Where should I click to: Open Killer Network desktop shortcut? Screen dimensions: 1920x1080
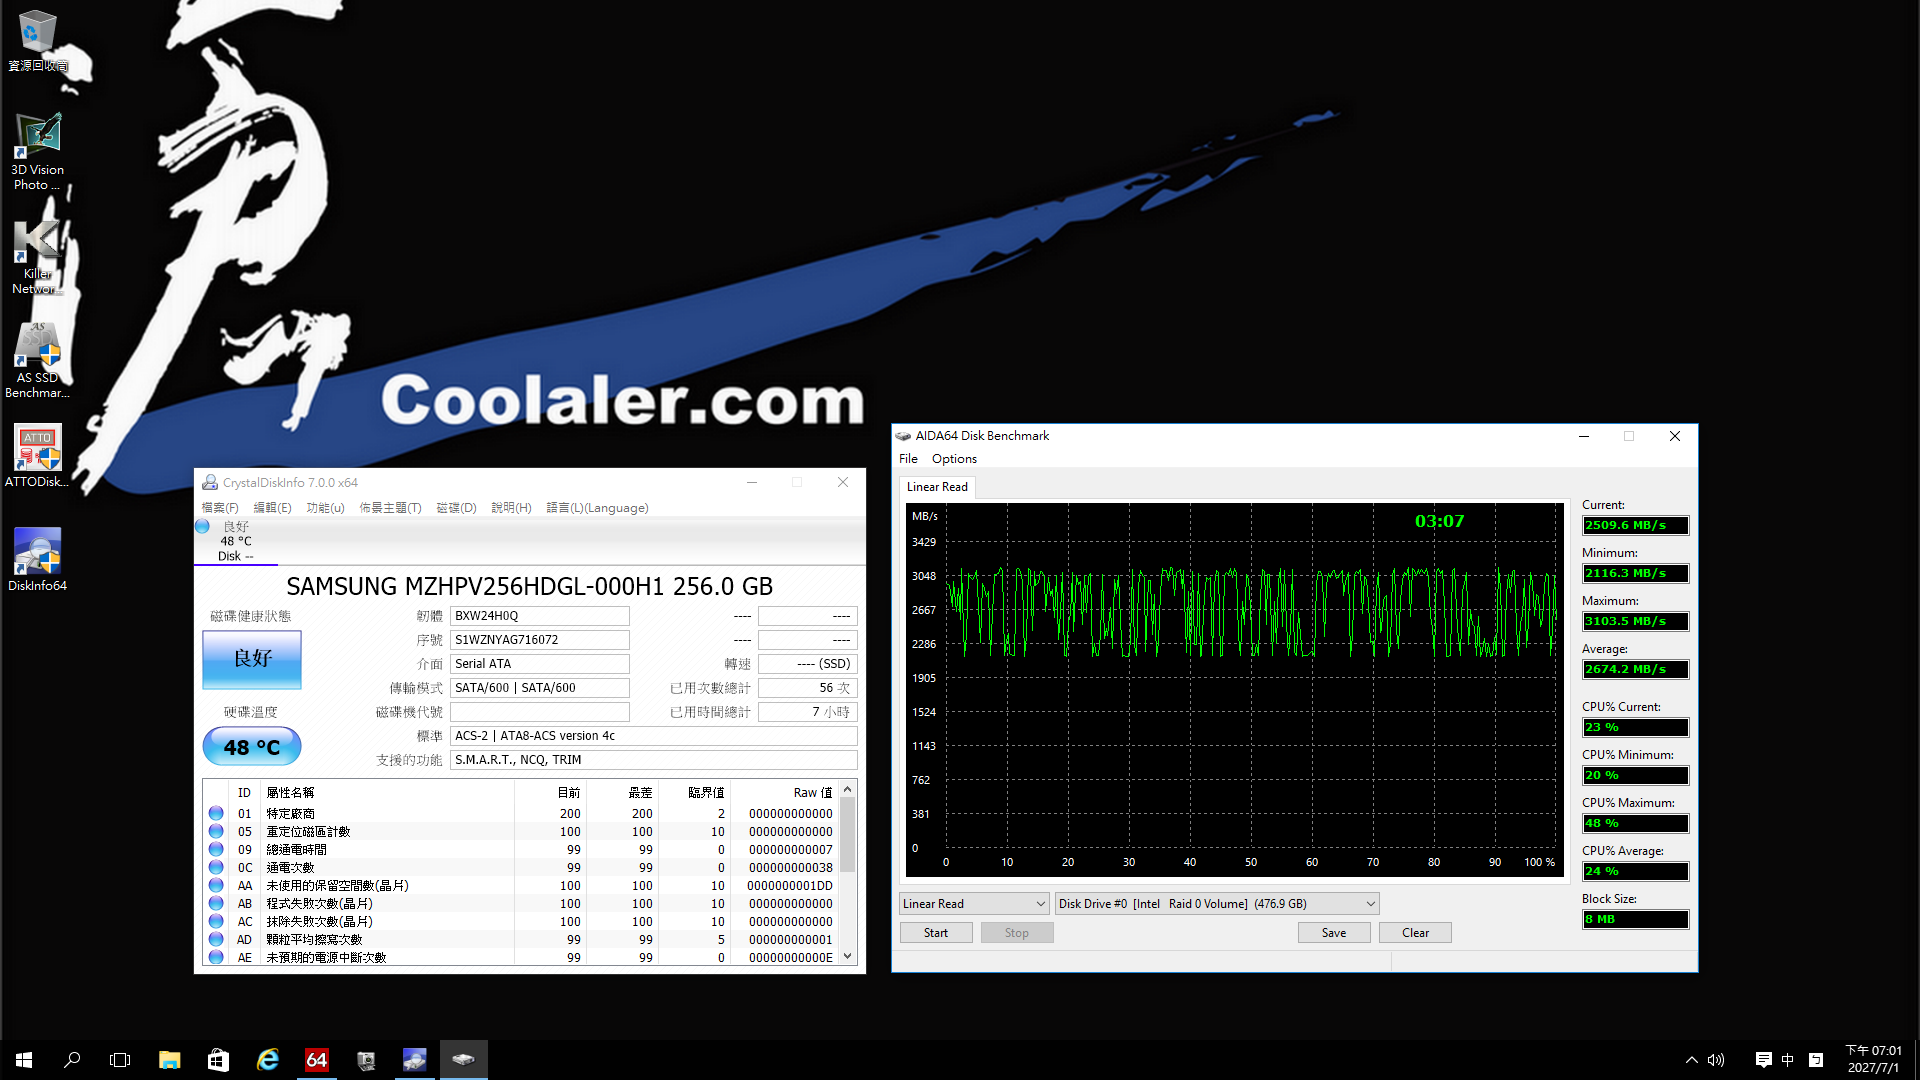(37, 258)
